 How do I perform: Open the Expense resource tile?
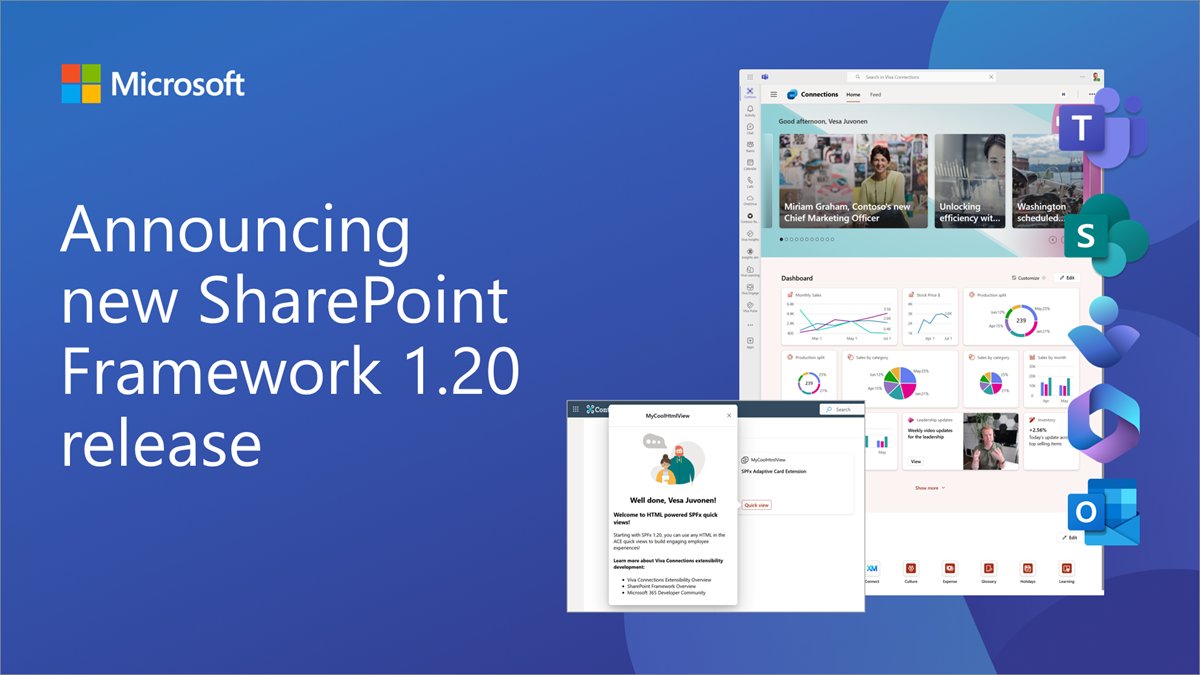click(x=949, y=570)
